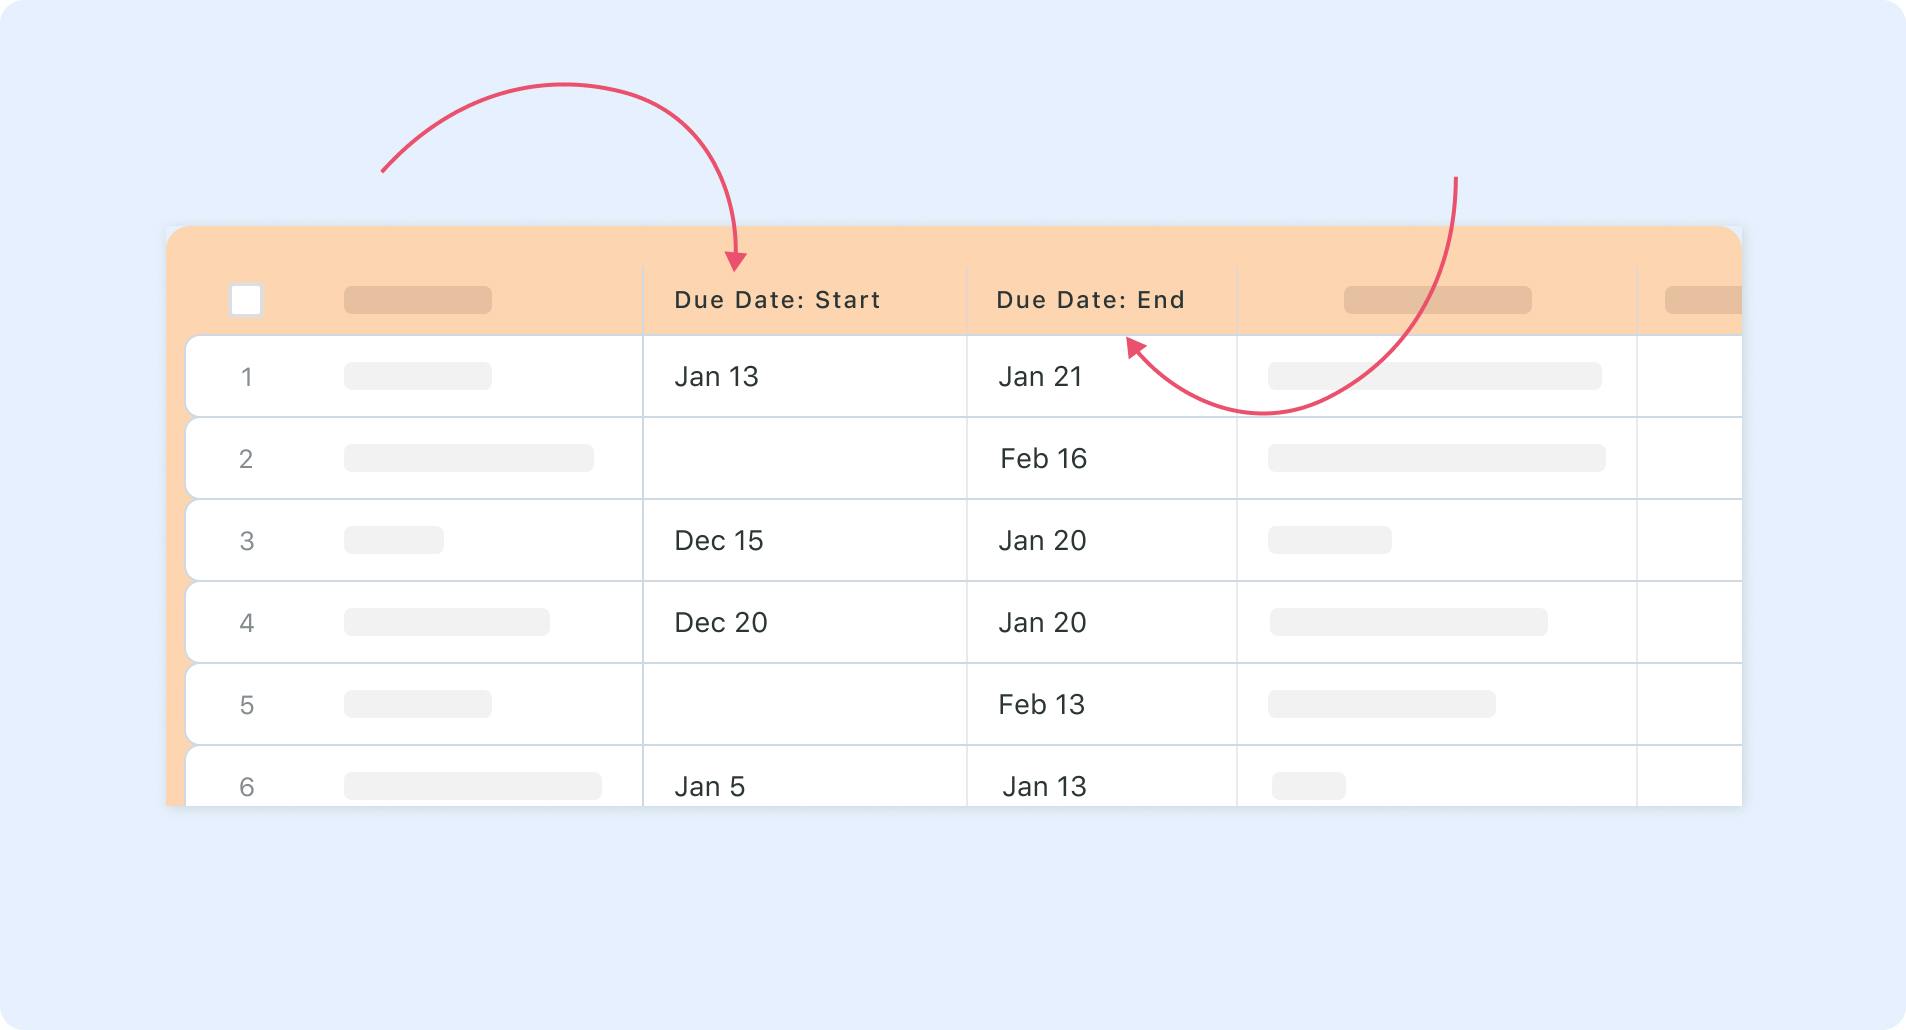1906x1030 pixels.
Task: Click the Due Date: Start column header
Action: click(x=777, y=300)
